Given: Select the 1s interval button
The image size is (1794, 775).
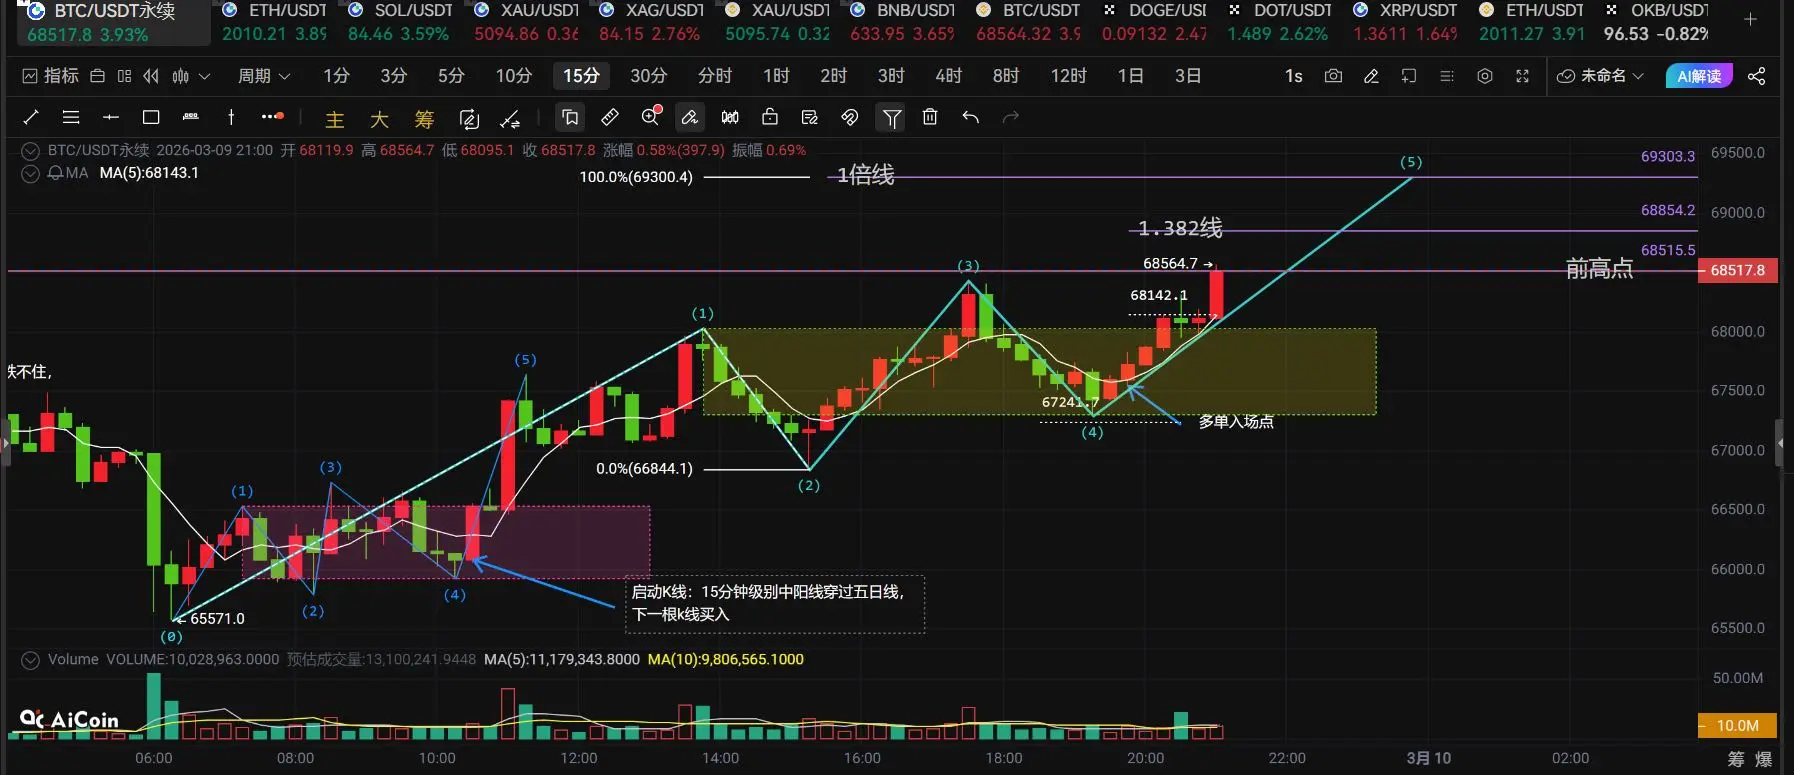Looking at the screenshot, I should pos(1293,76).
